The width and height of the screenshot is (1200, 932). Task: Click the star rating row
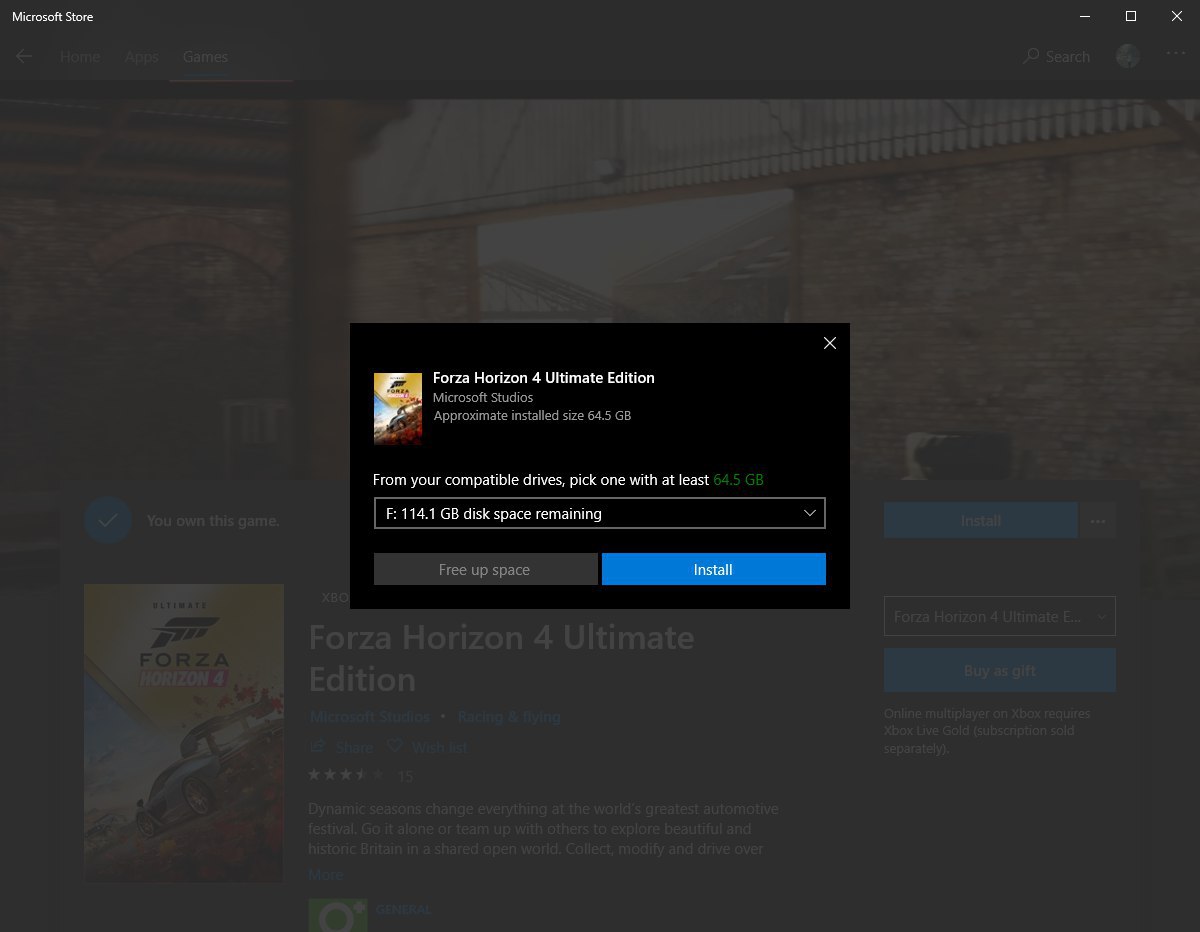[346, 775]
